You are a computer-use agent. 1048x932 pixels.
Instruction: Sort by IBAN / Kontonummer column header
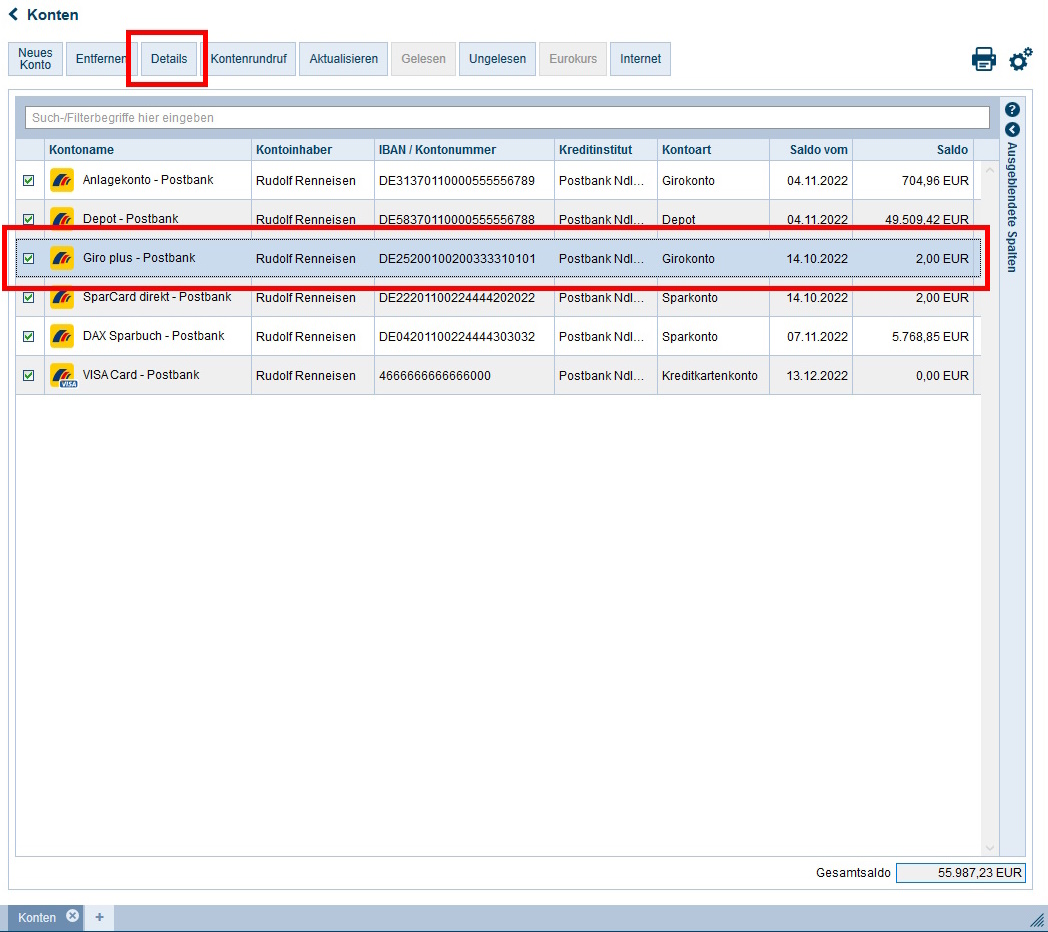465,150
